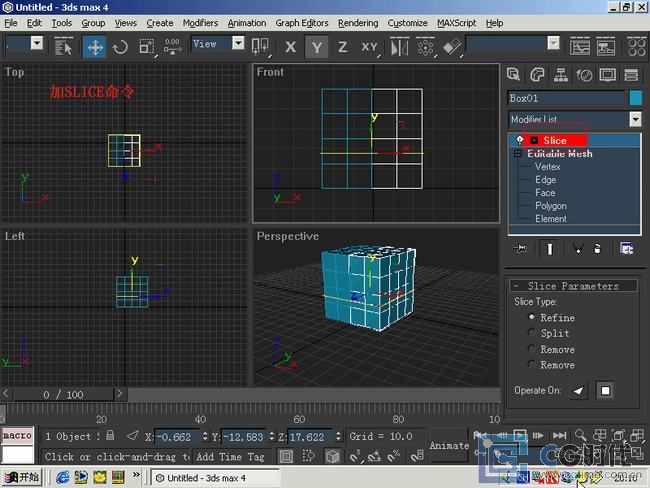650x488 pixels.
Task: Step time slider to previous frame arrow
Action: click(5, 393)
